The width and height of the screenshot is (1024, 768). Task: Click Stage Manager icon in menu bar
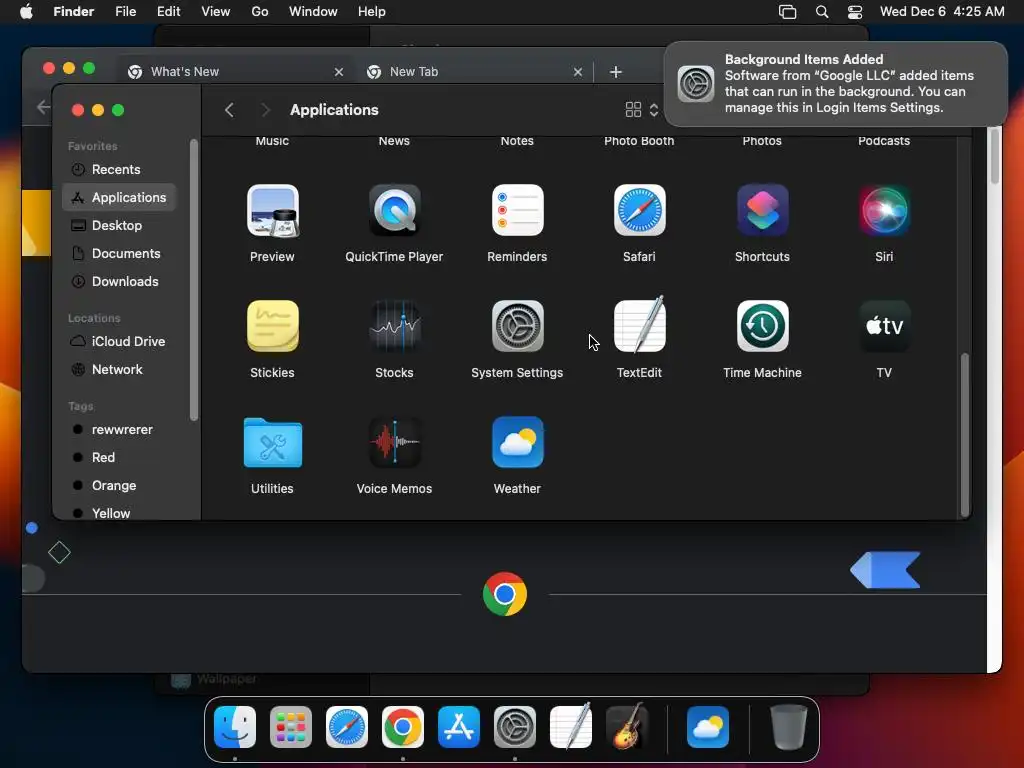point(788,12)
